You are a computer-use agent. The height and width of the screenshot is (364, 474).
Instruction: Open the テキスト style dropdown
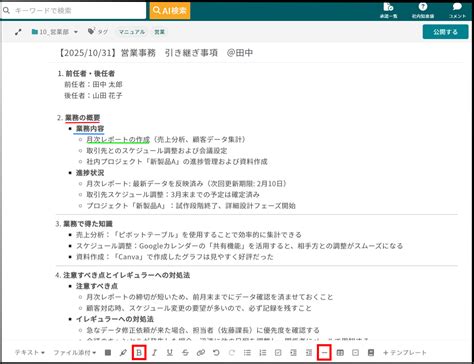click(30, 352)
